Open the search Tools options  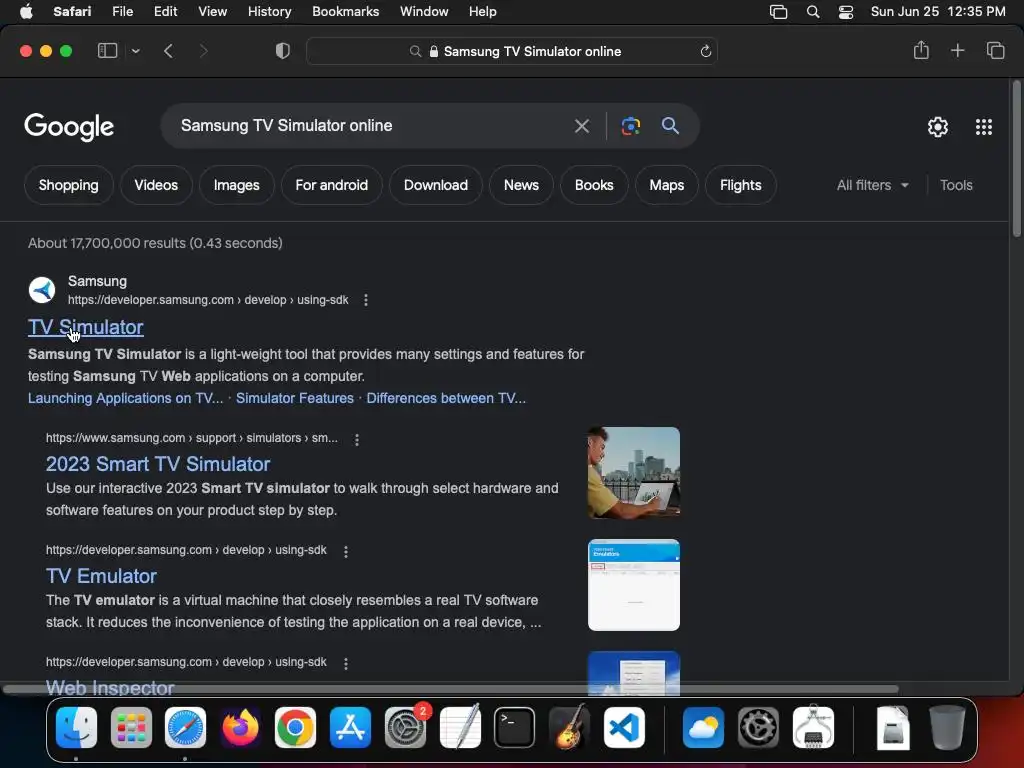pos(956,185)
